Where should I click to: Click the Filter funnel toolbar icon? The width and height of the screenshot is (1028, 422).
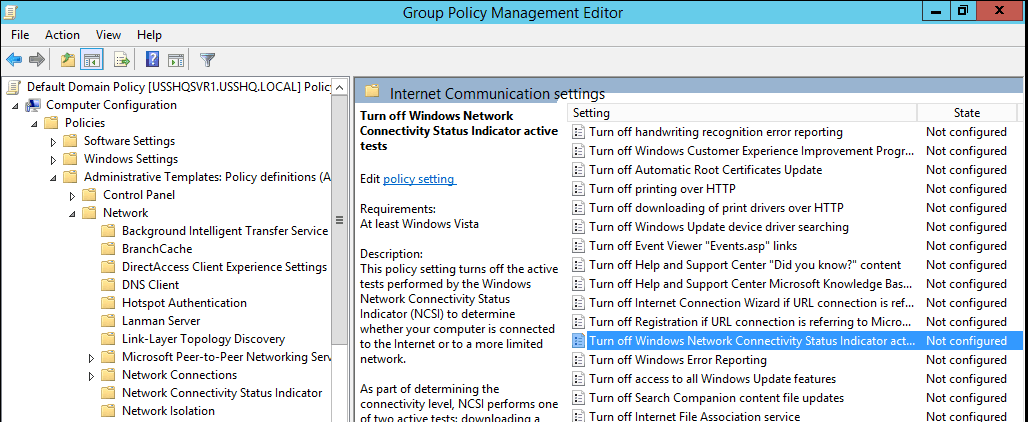tap(207, 60)
